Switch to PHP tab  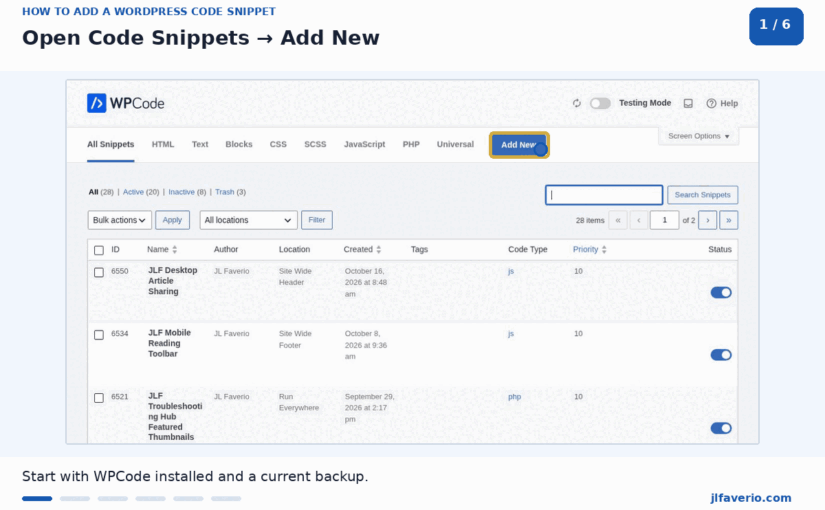coord(411,144)
